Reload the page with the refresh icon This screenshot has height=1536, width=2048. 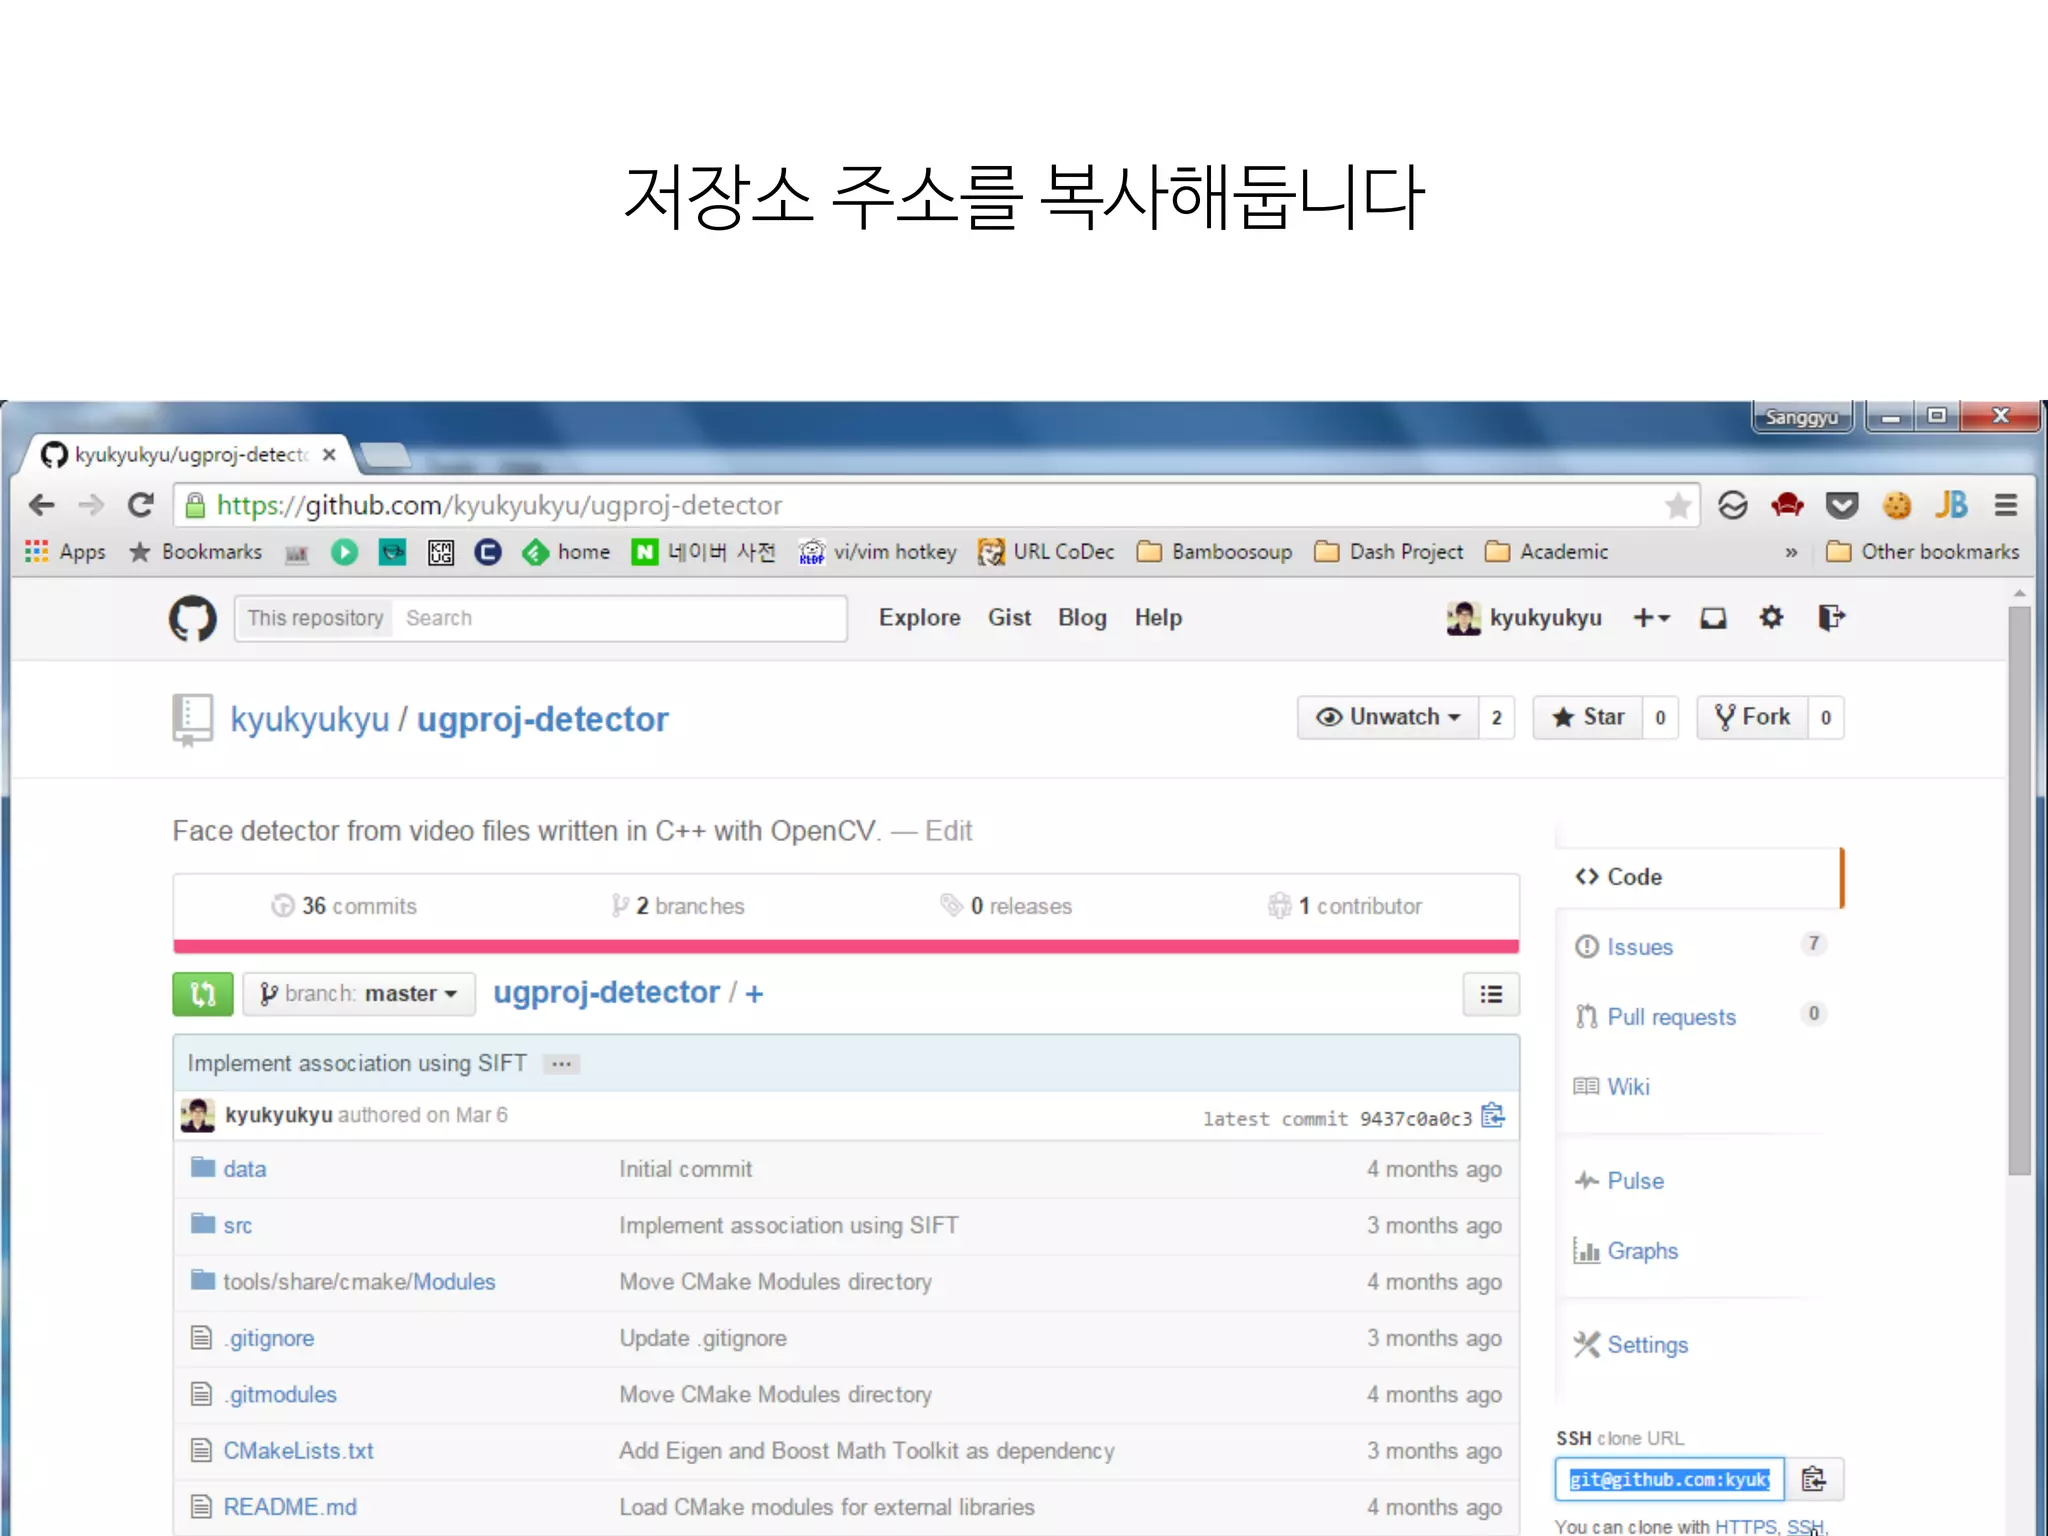(x=141, y=505)
